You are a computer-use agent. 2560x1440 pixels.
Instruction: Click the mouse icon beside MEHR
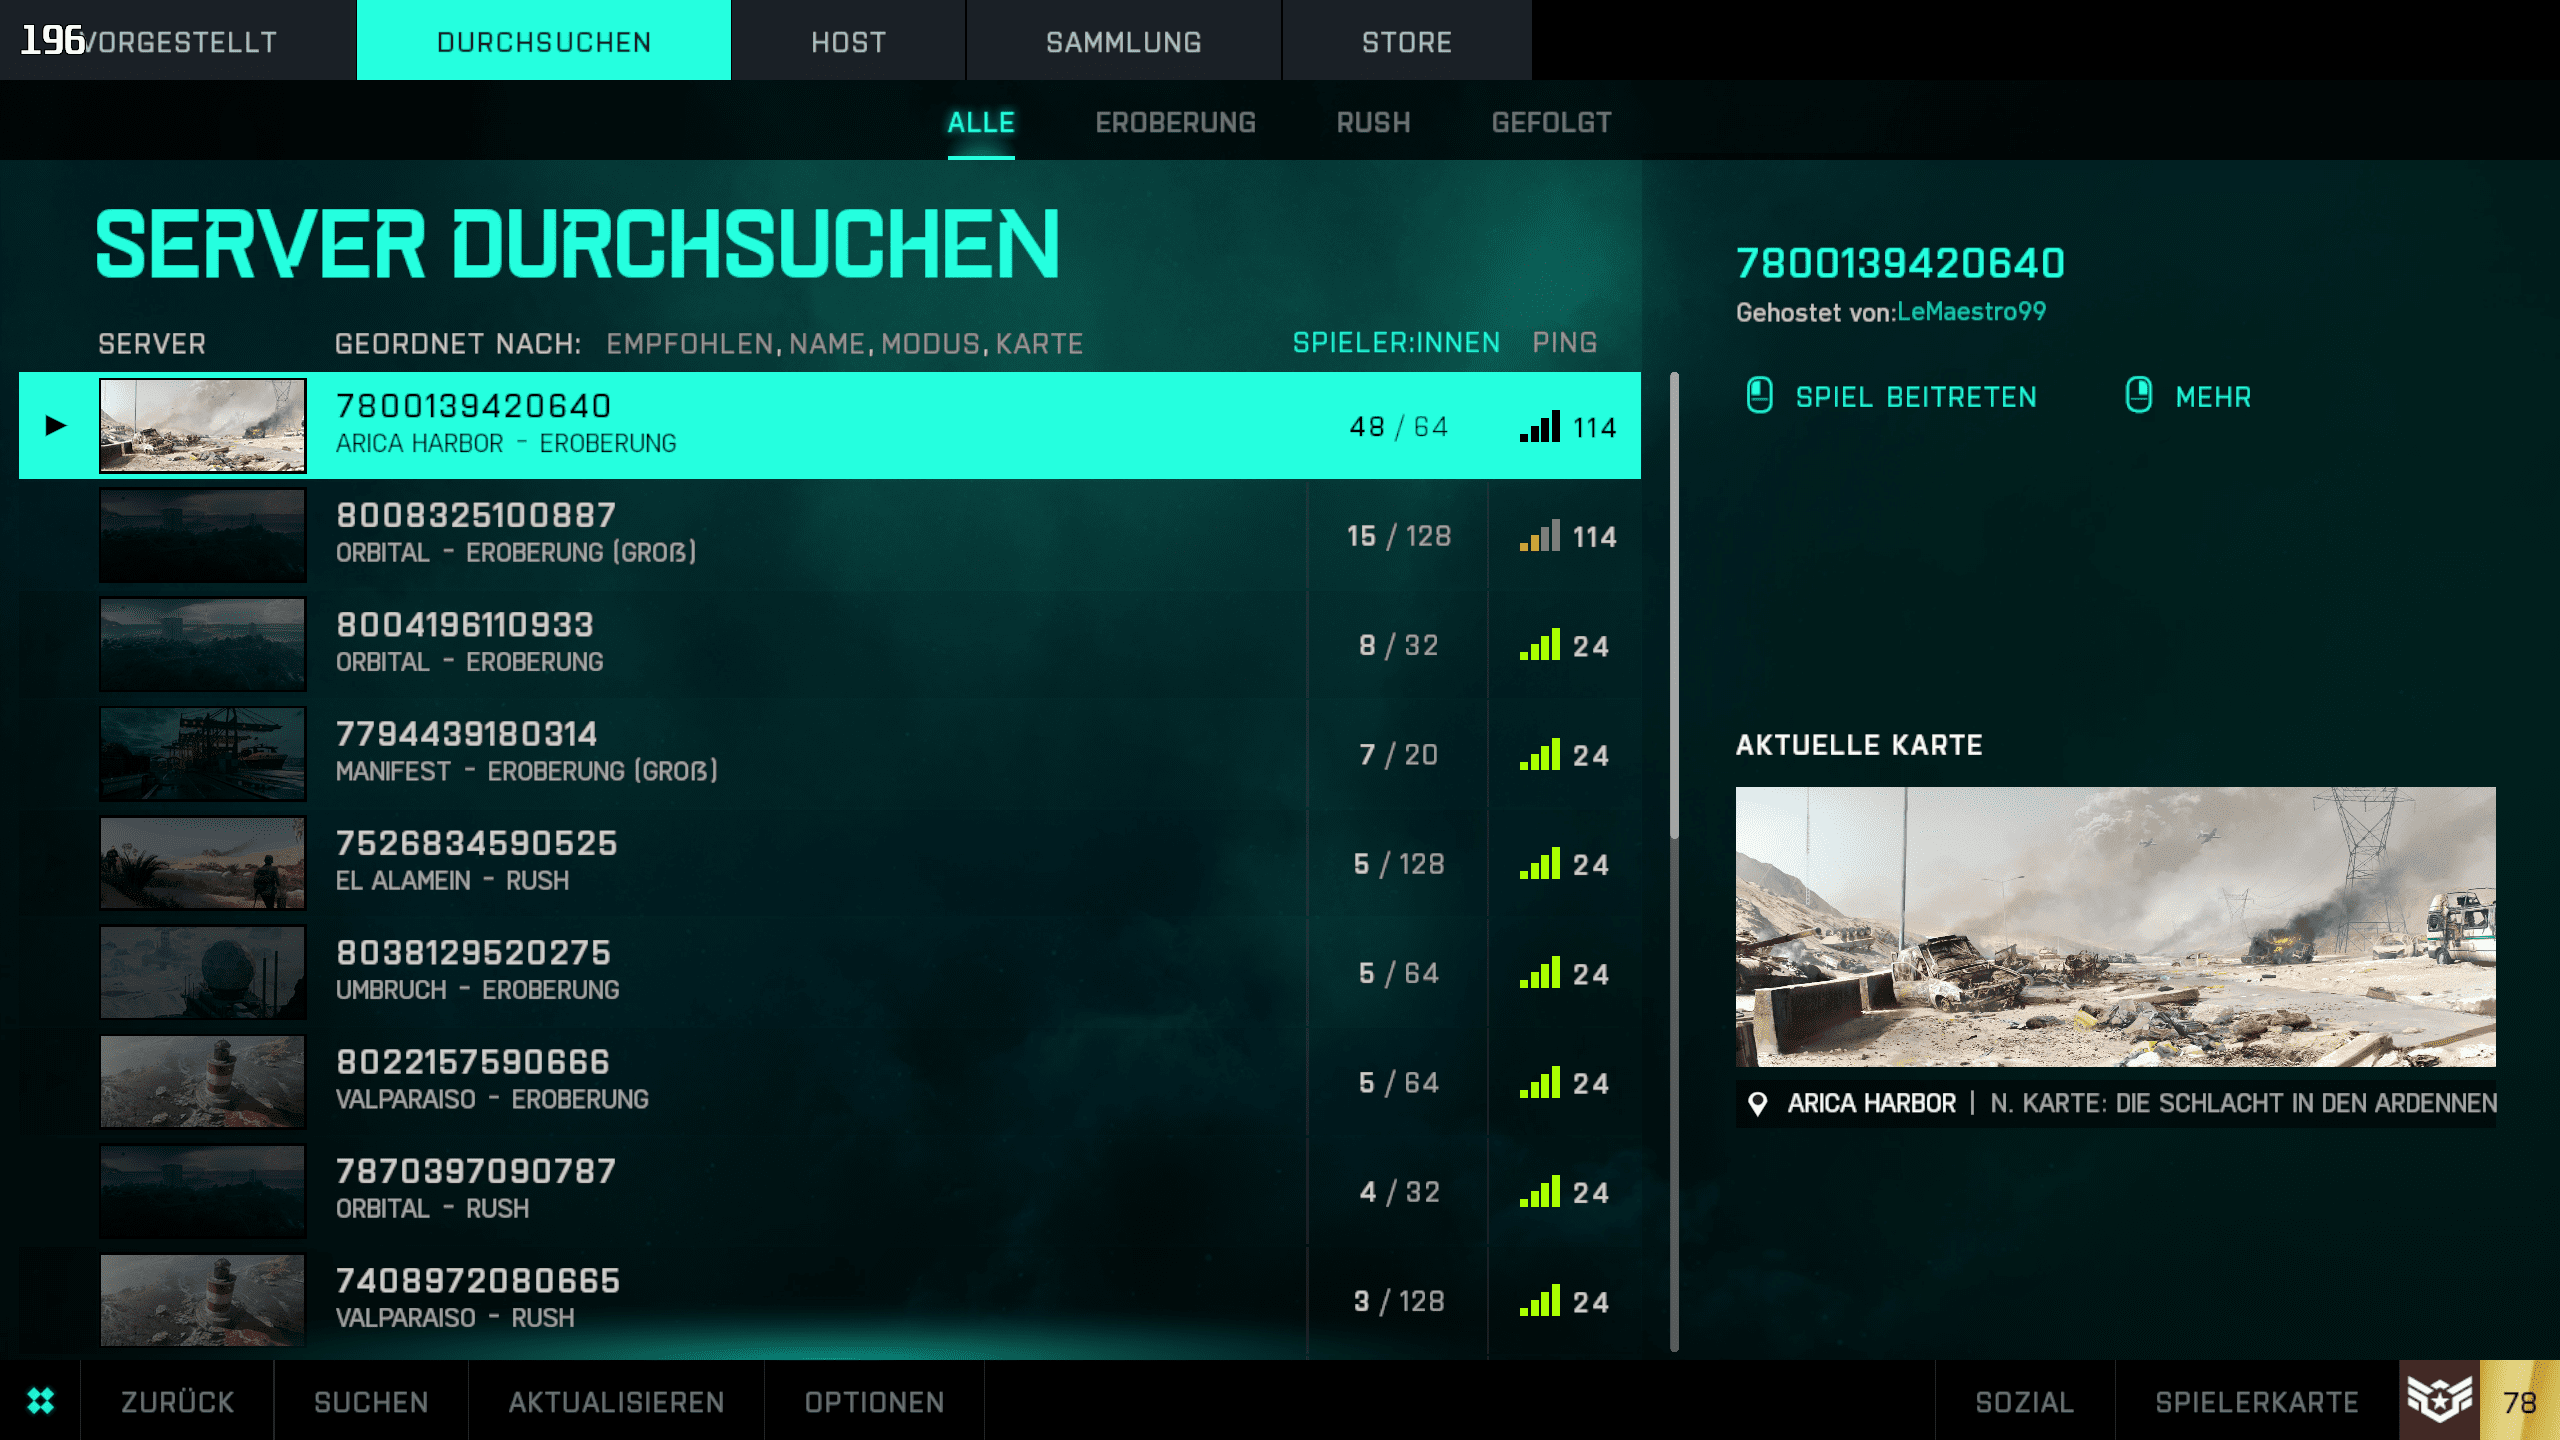[x=2138, y=396]
